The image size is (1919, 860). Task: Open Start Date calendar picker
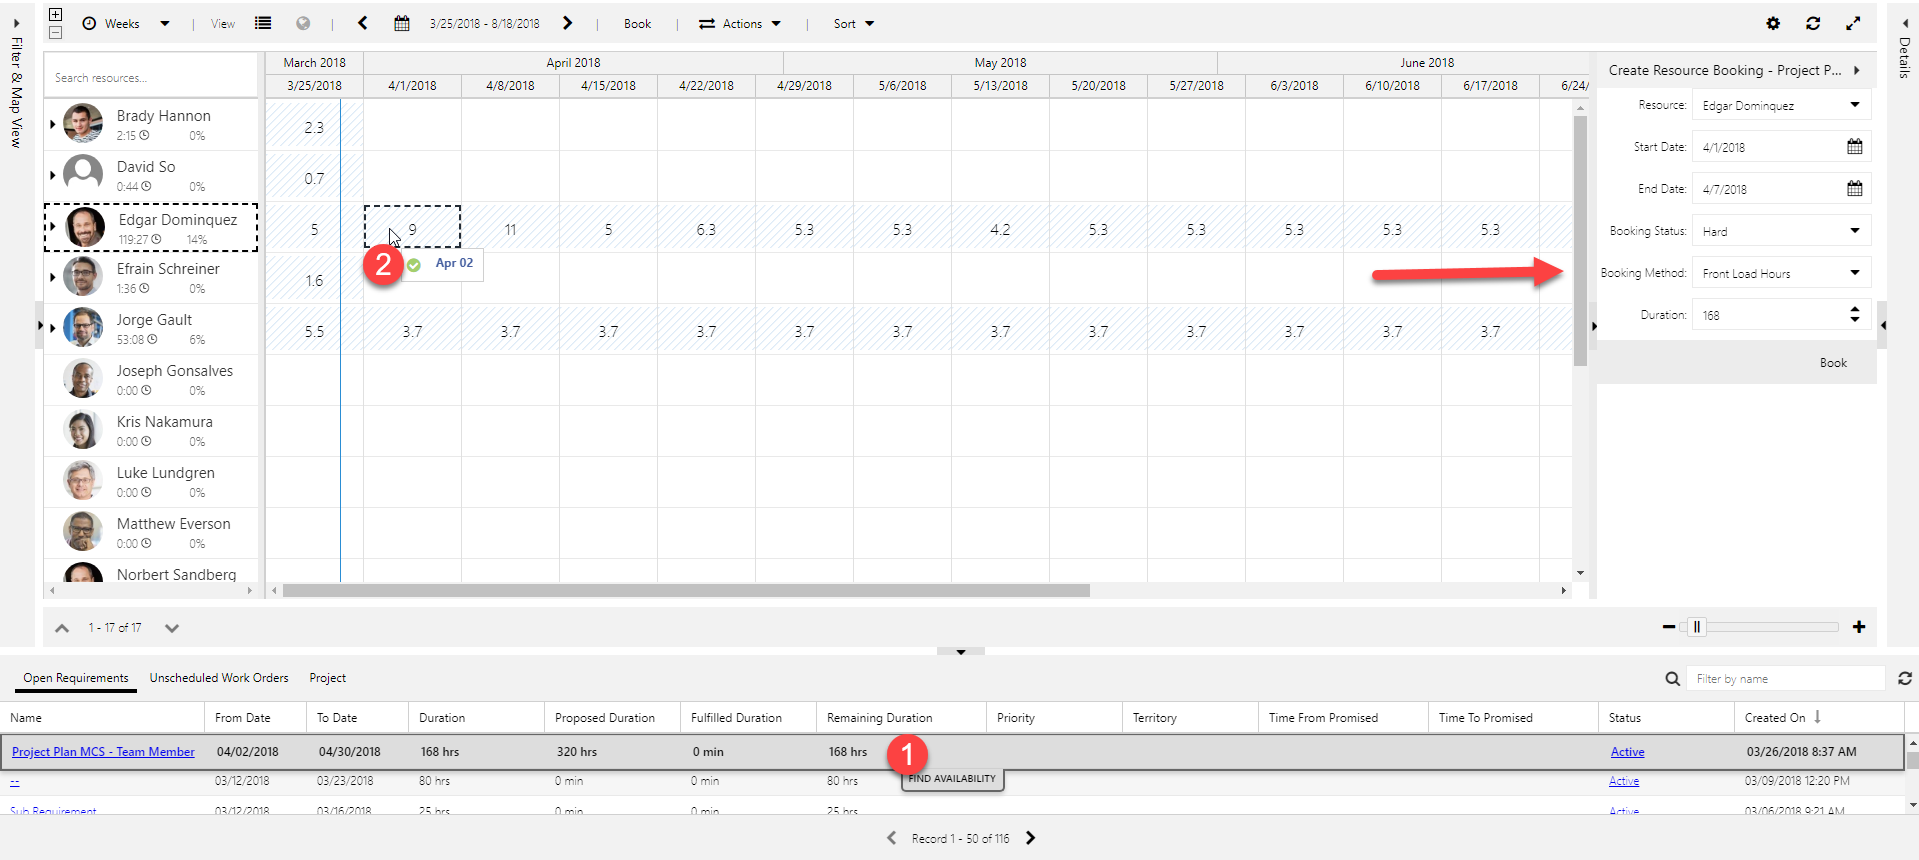[1854, 147]
